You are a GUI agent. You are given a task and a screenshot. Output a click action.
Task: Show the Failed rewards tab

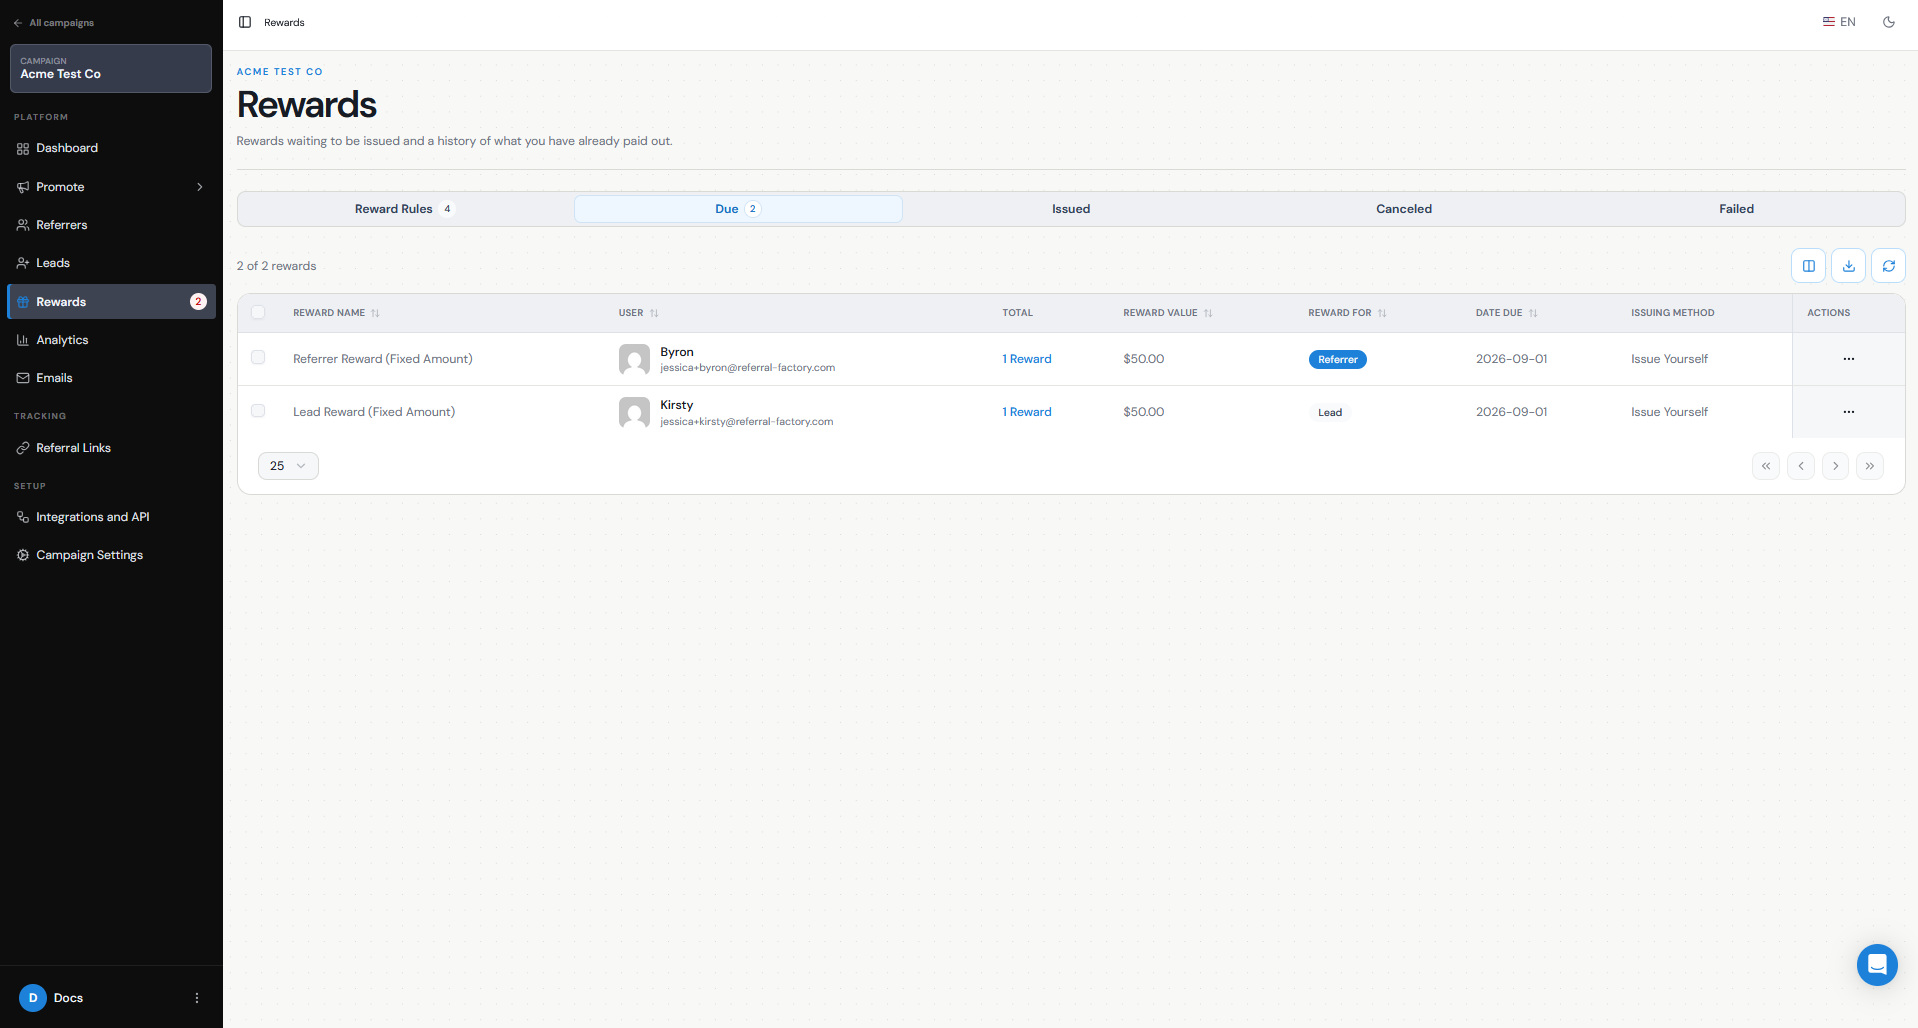1737,209
